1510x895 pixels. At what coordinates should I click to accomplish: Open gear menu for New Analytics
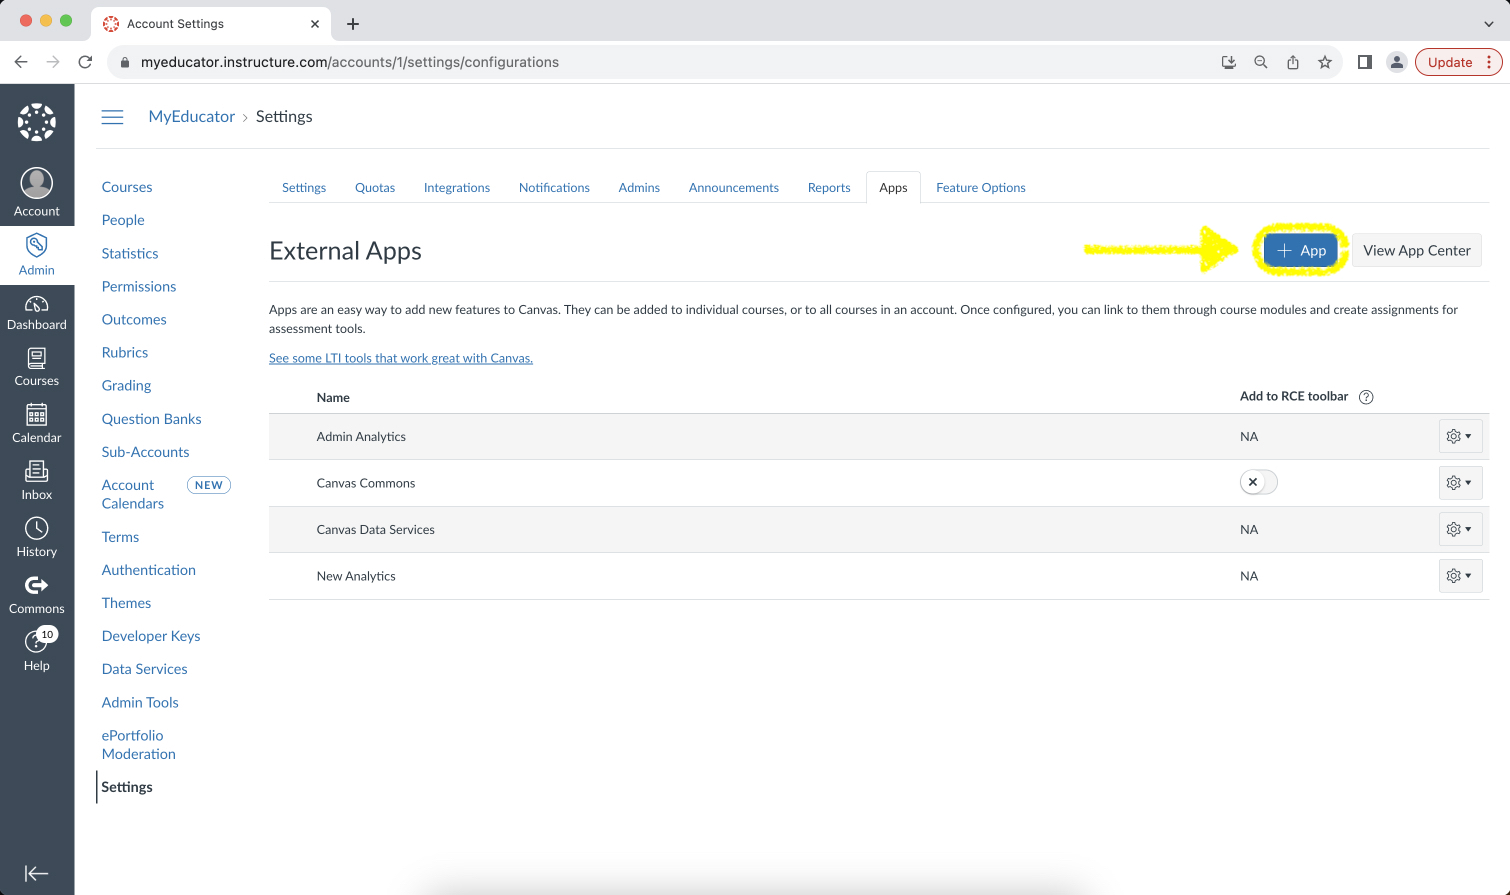tap(1460, 576)
